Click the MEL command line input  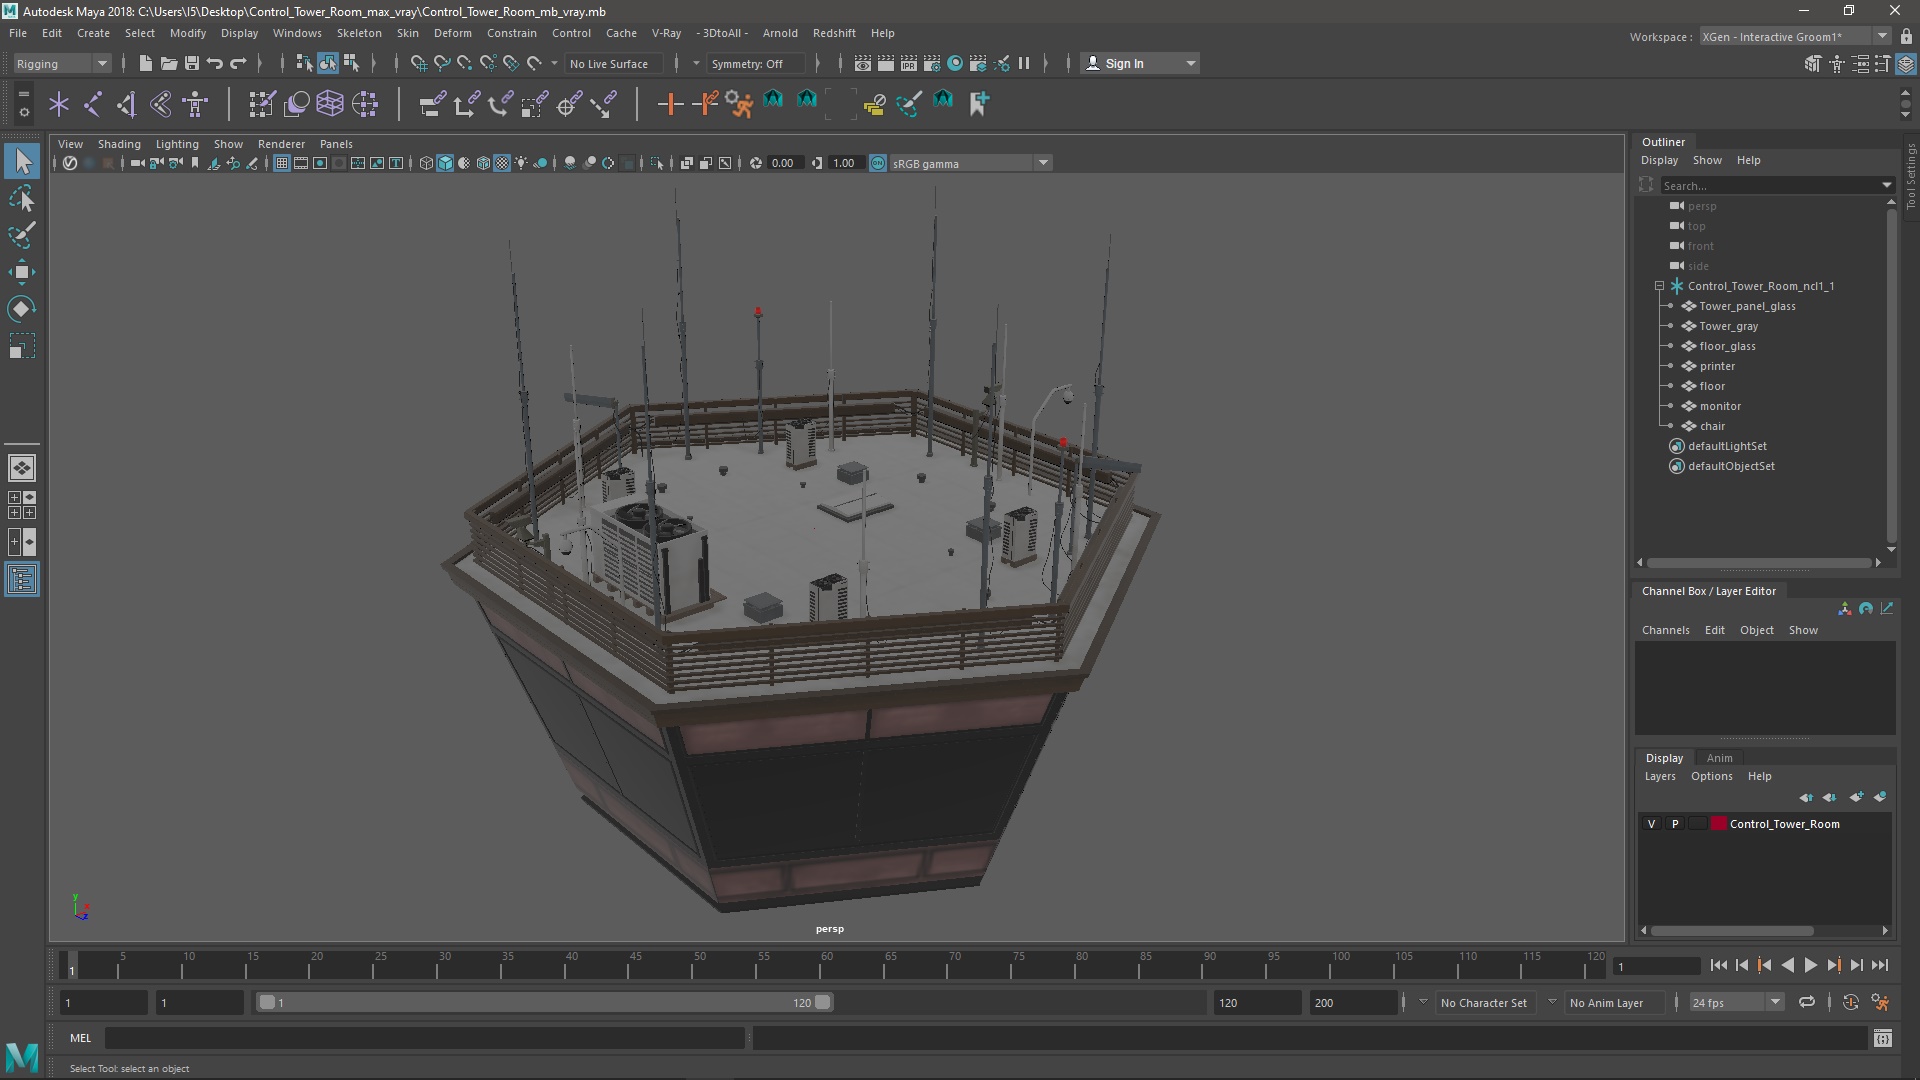425,1038
